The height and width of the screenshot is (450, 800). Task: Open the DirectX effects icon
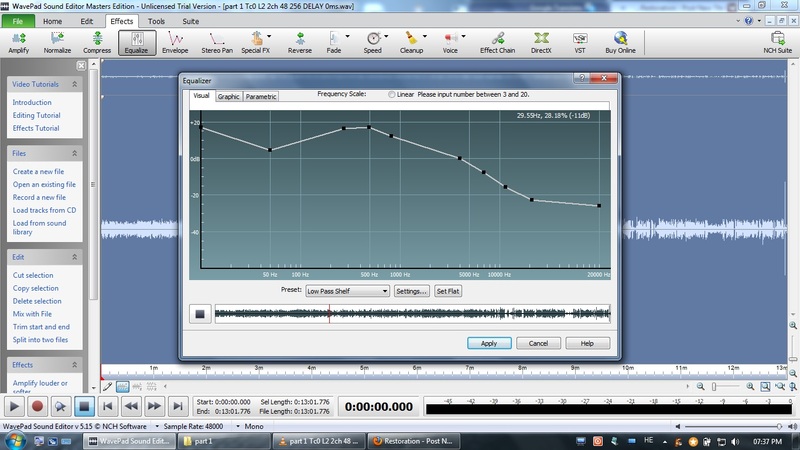pos(541,43)
